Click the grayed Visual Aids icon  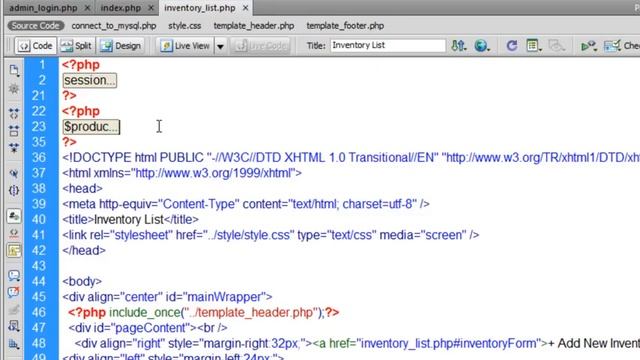(557, 46)
